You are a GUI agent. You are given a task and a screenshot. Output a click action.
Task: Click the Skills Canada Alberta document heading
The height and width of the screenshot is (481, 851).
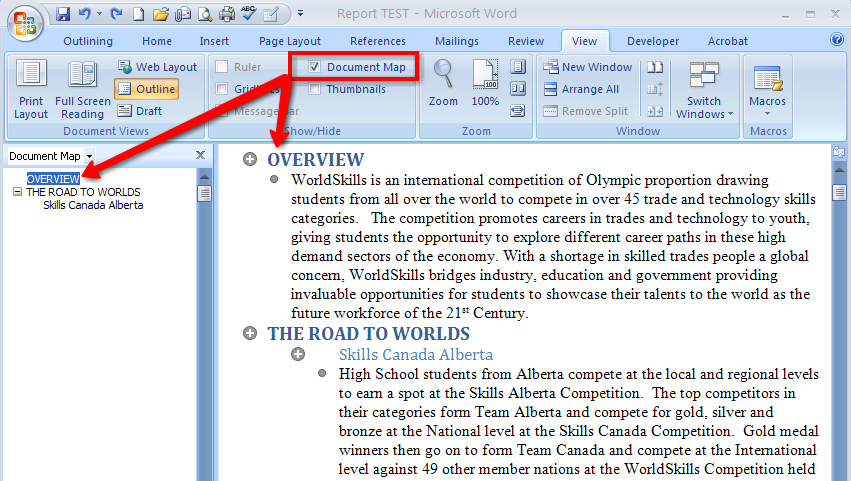416,355
